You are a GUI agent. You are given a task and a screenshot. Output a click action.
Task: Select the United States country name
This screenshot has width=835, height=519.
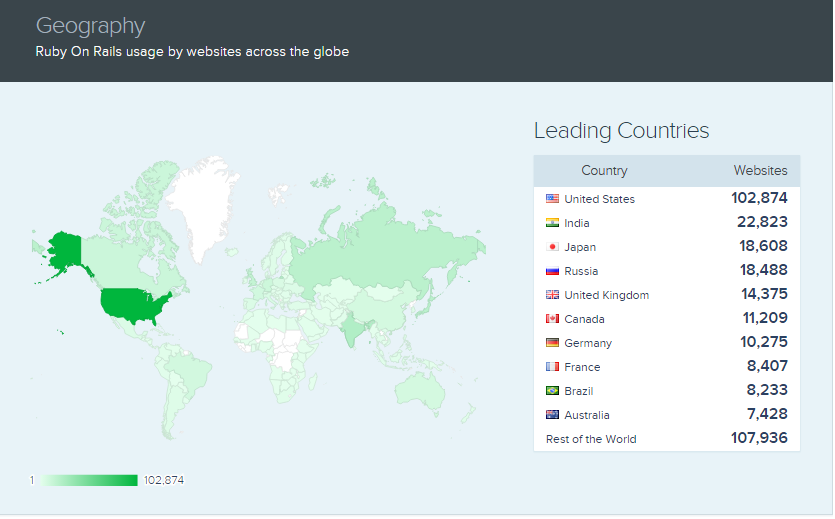pos(600,199)
